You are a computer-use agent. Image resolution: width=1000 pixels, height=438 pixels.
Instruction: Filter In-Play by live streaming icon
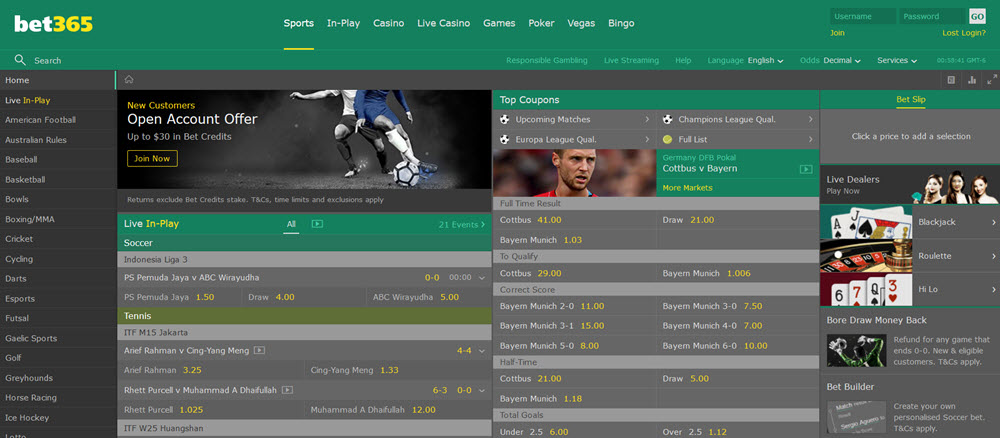point(317,224)
